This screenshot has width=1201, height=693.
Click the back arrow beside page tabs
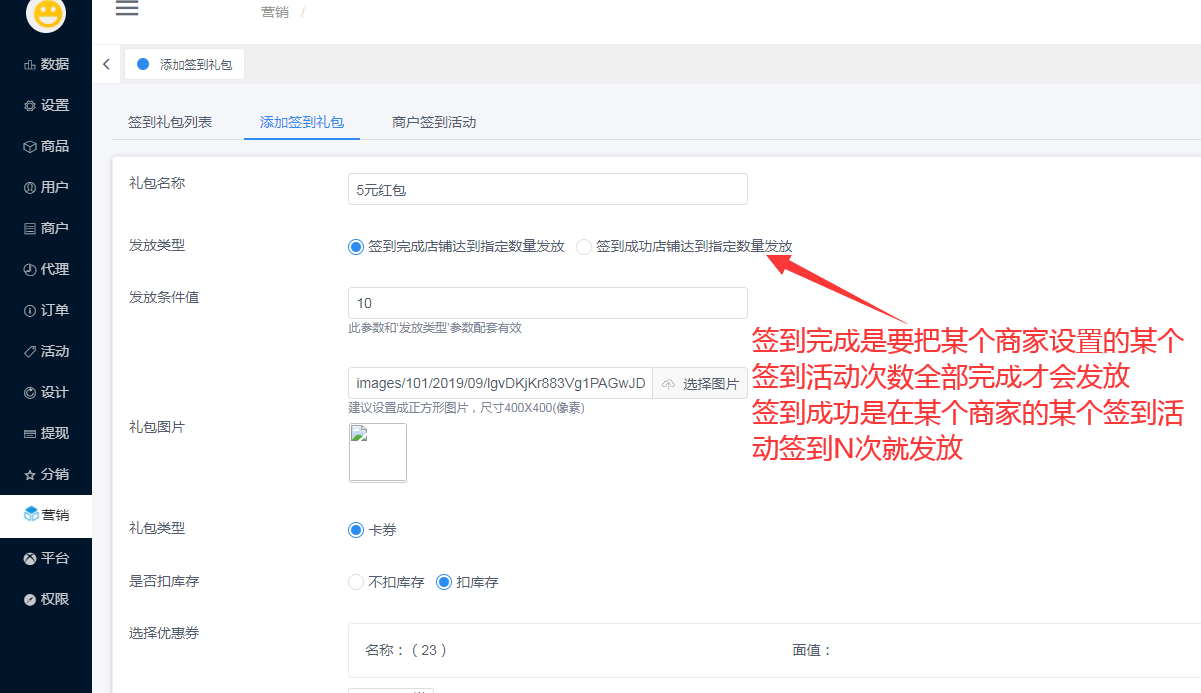tap(106, 64)
